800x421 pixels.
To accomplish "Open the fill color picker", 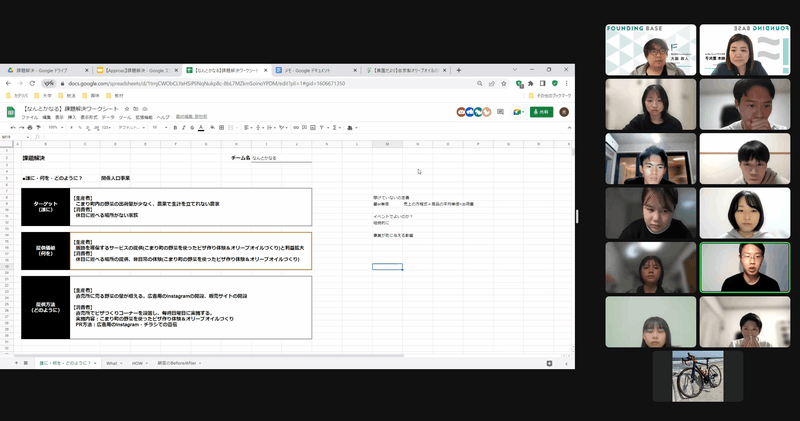I will pyautogui.click(x=213, y=128).
